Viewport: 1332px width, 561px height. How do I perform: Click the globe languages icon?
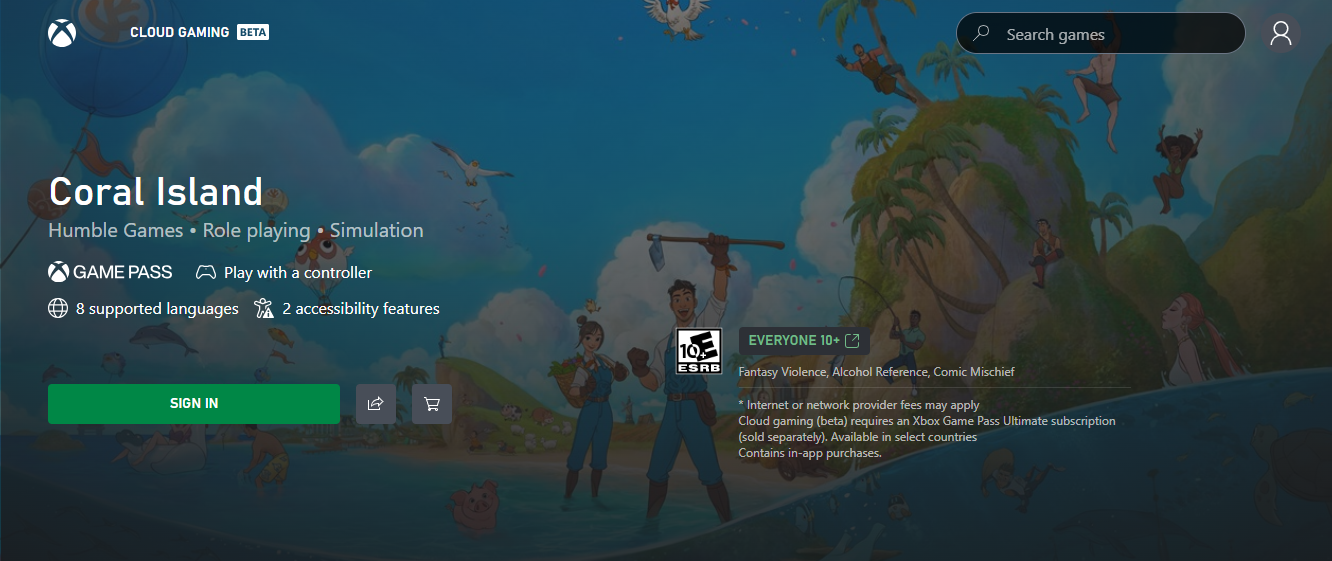pos(58,309)
